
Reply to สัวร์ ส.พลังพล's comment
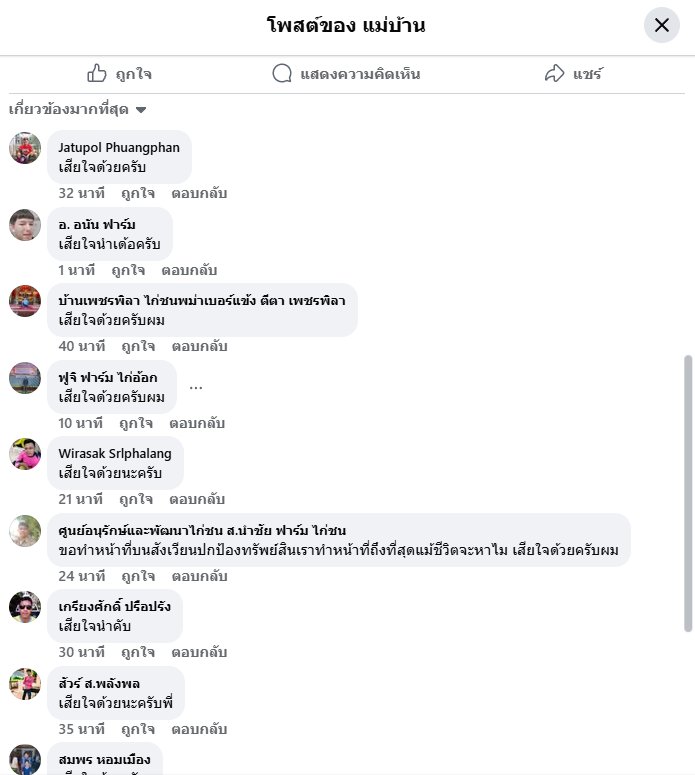199,729
